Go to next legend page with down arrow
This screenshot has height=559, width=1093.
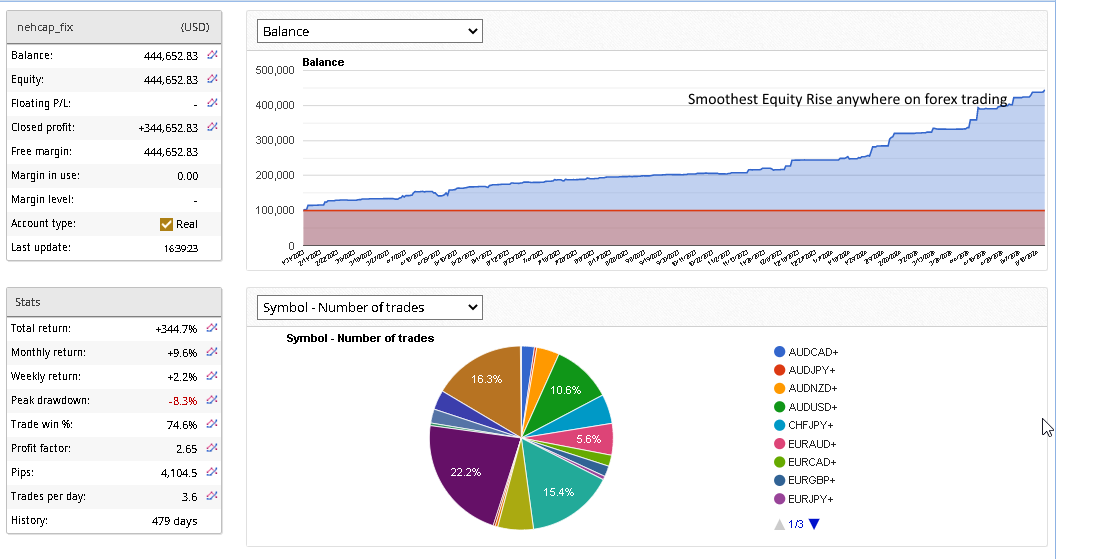click(813, 524)
